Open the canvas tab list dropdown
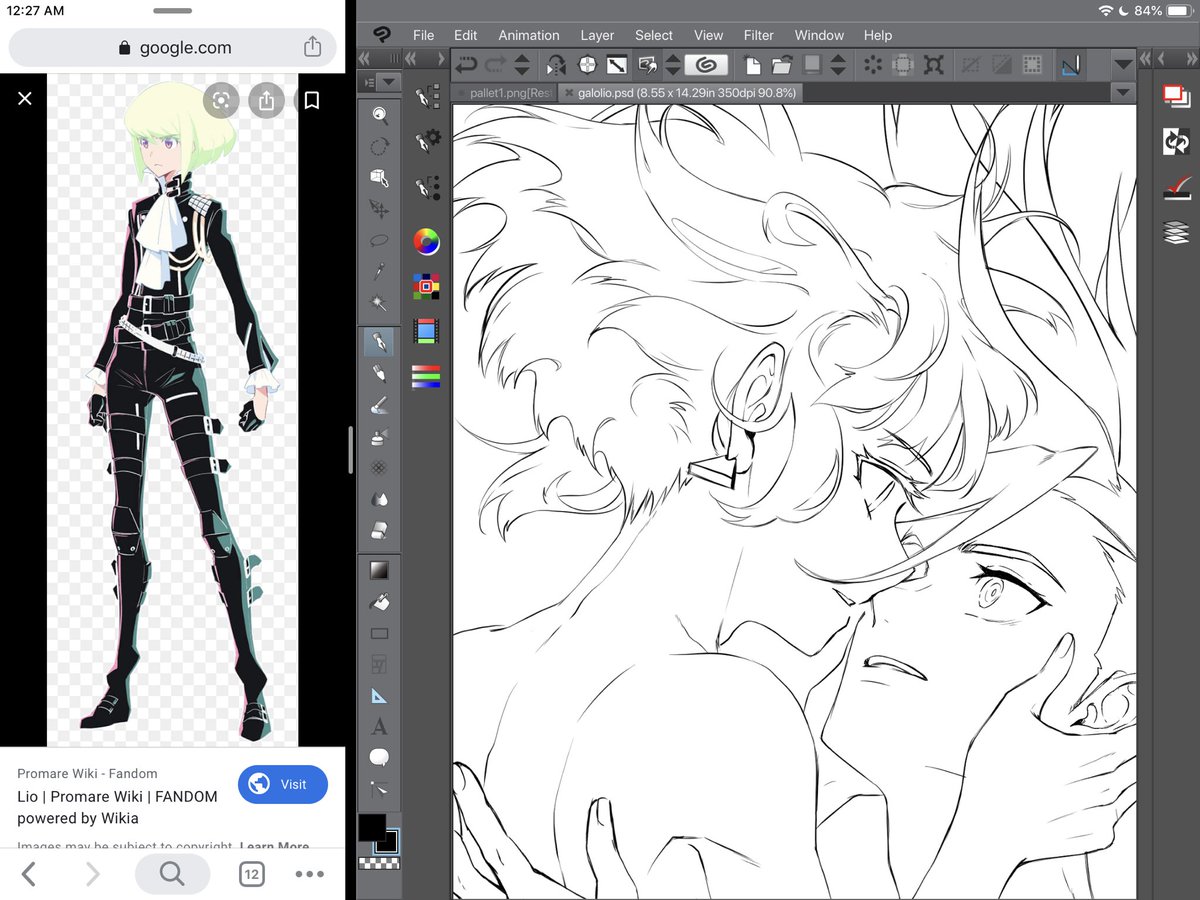This screenshot has width=1200, height=900. pos(1124,92)
